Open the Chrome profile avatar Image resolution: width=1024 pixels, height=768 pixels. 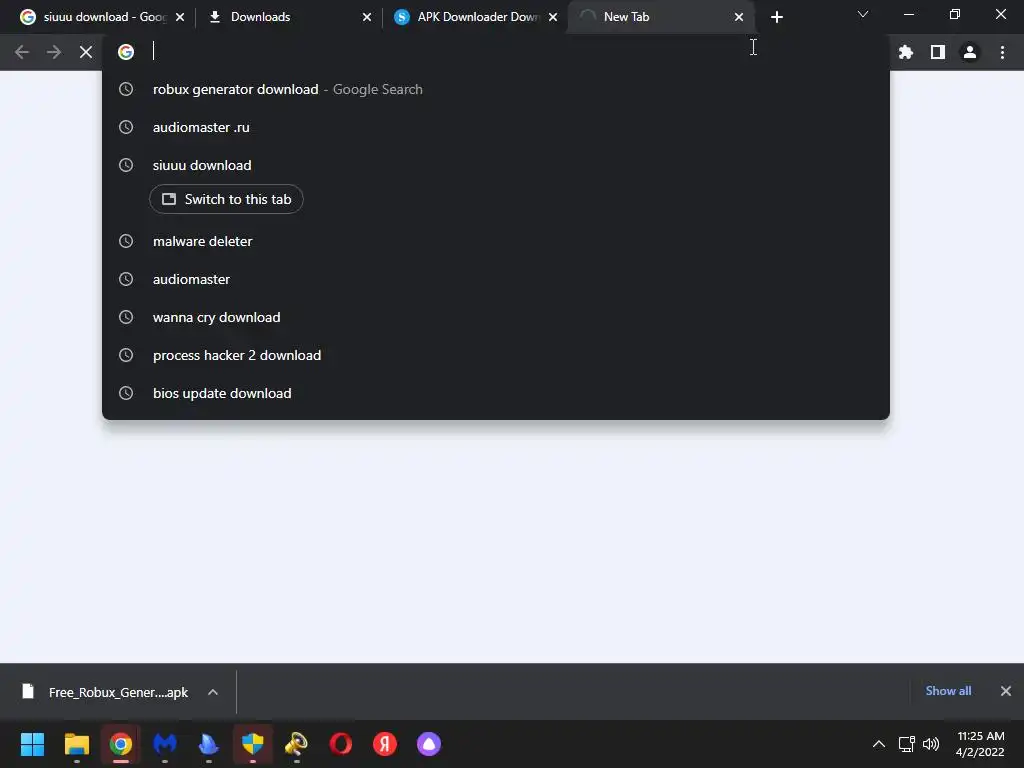[970, 52]
